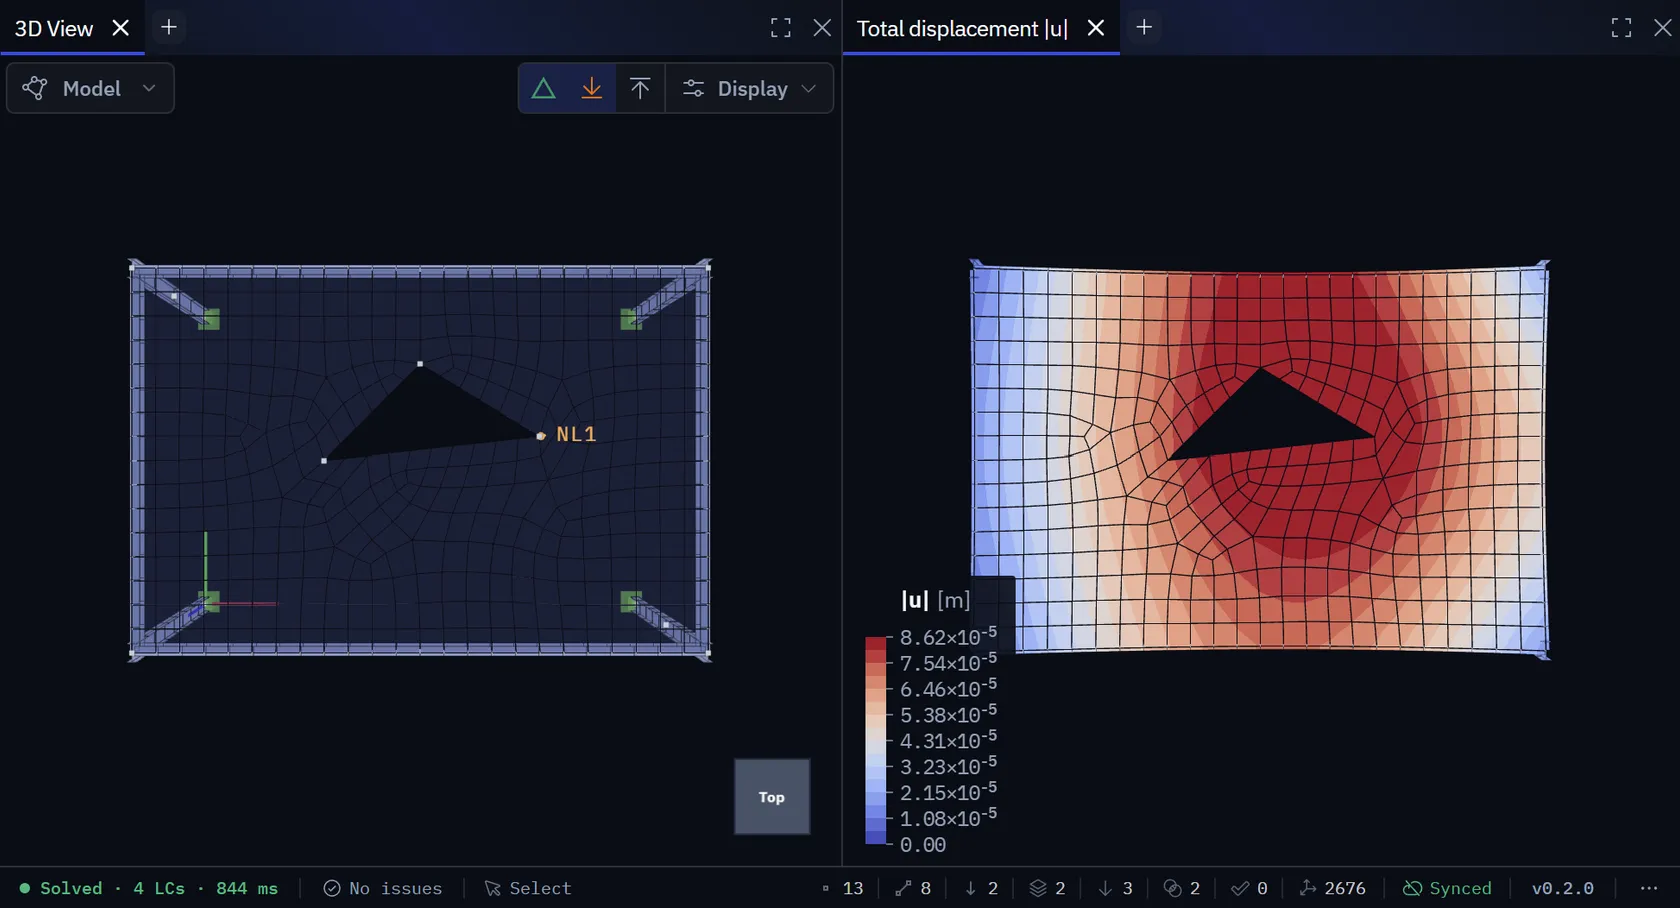
Task: Click the overlapping circles count 2
Action: pyautogui.click(x=1182, y=888)
